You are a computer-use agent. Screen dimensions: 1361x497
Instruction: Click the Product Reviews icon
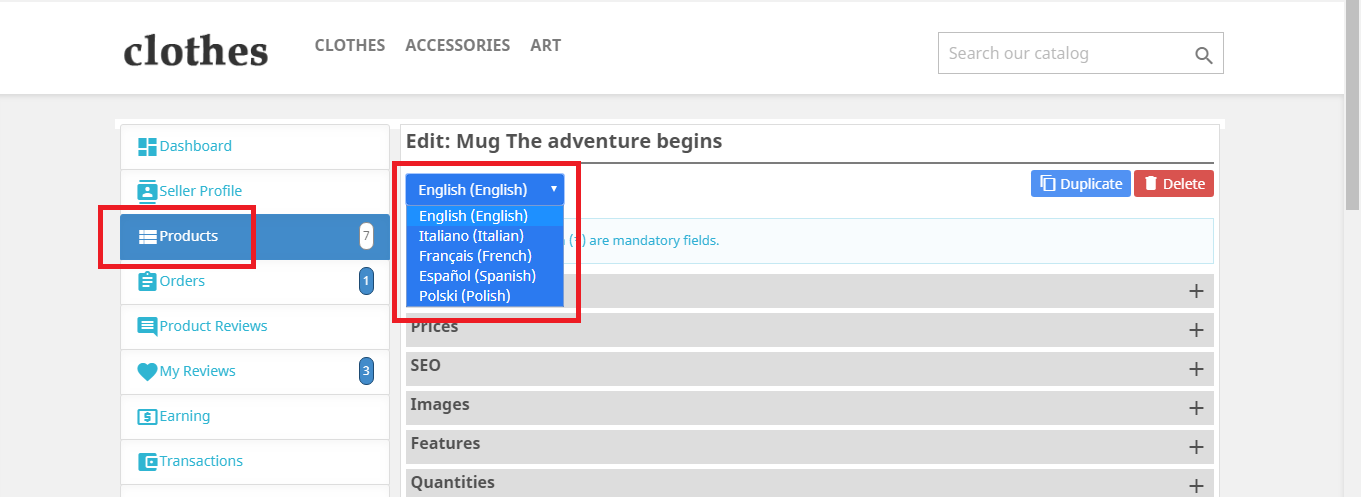(147, 326)
